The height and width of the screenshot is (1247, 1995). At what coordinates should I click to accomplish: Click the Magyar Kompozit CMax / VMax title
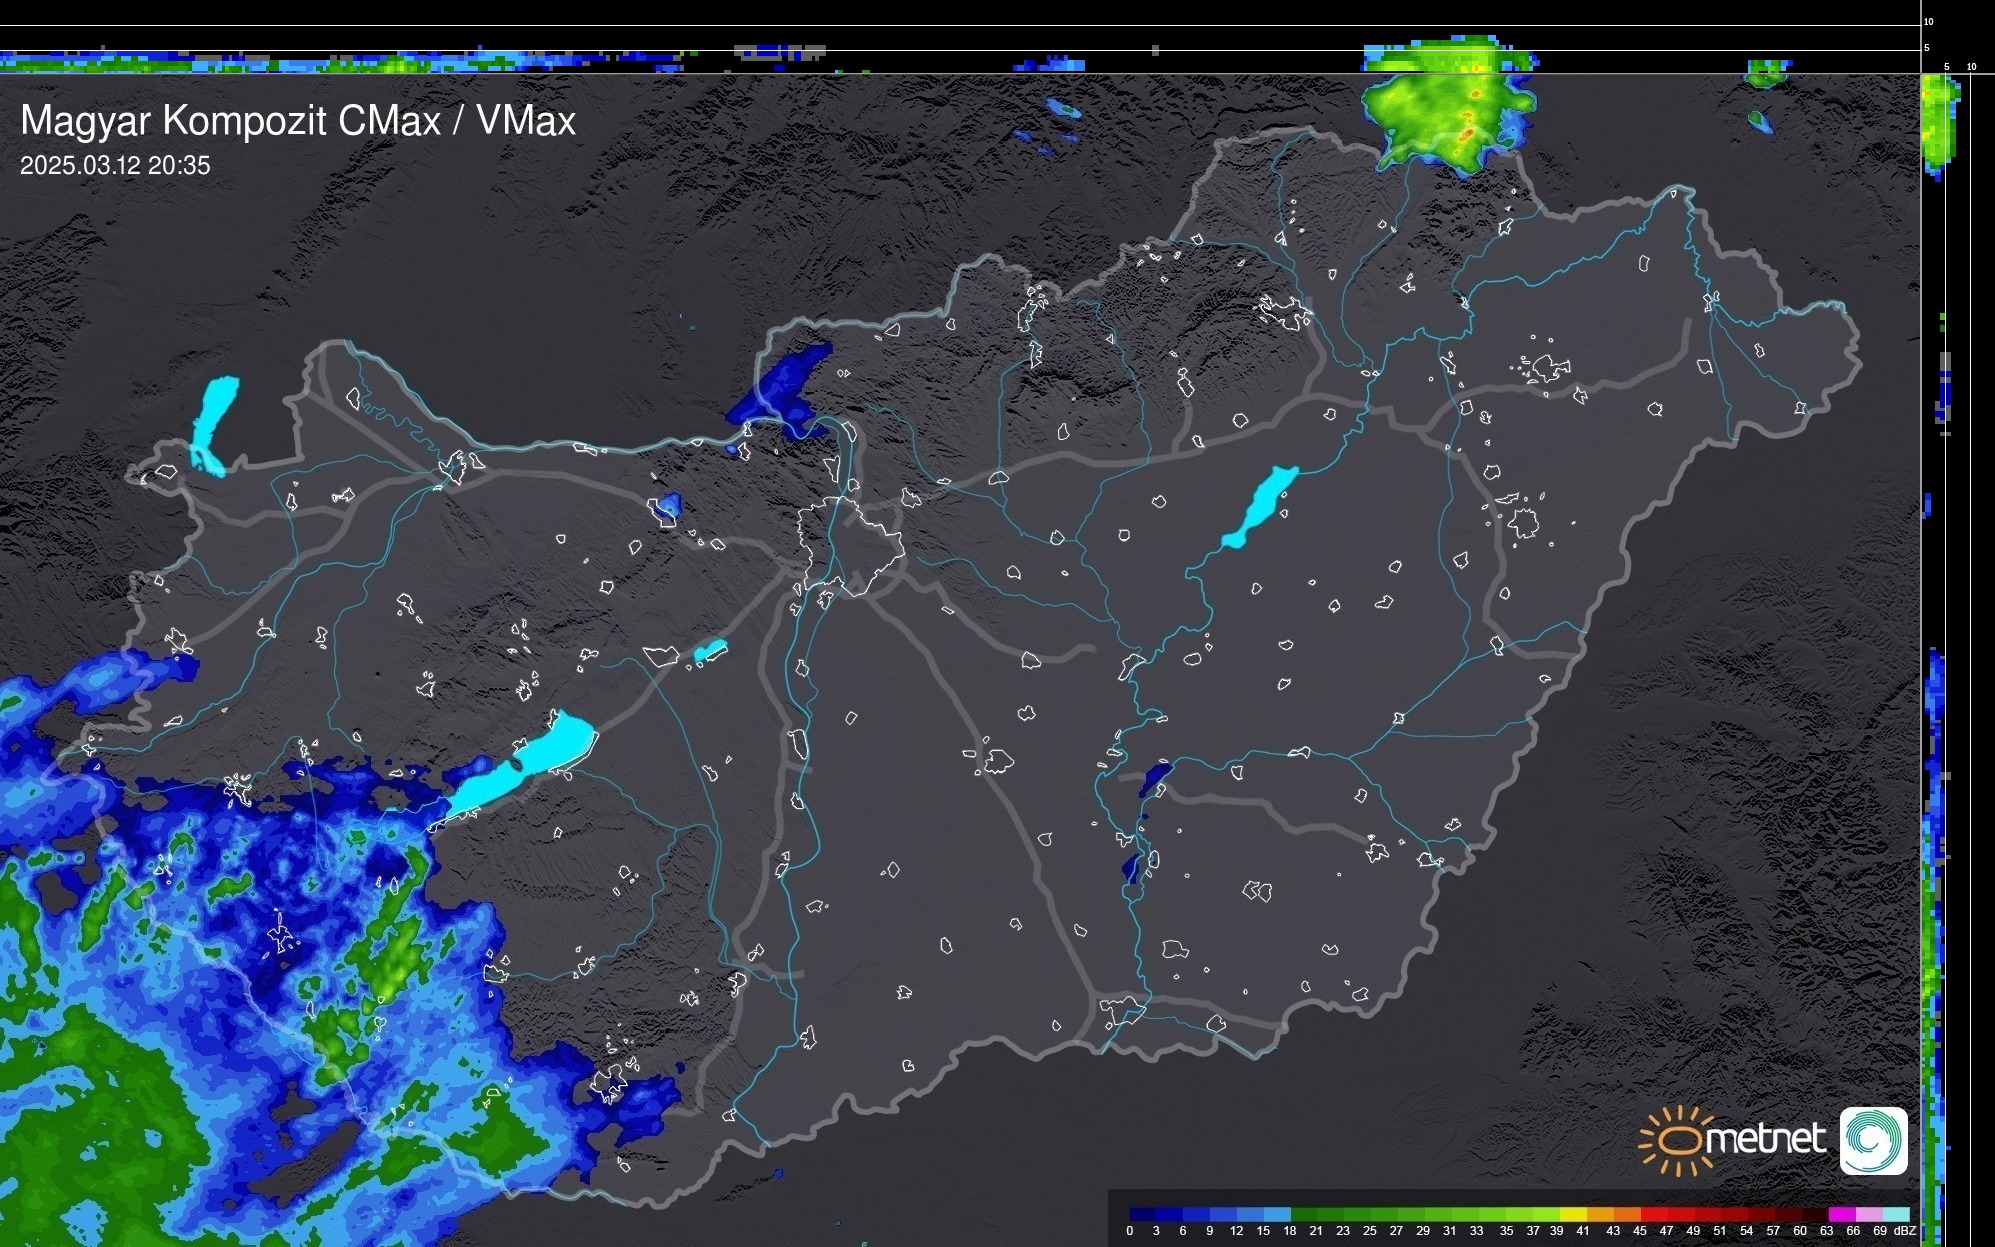pos(298,121)
